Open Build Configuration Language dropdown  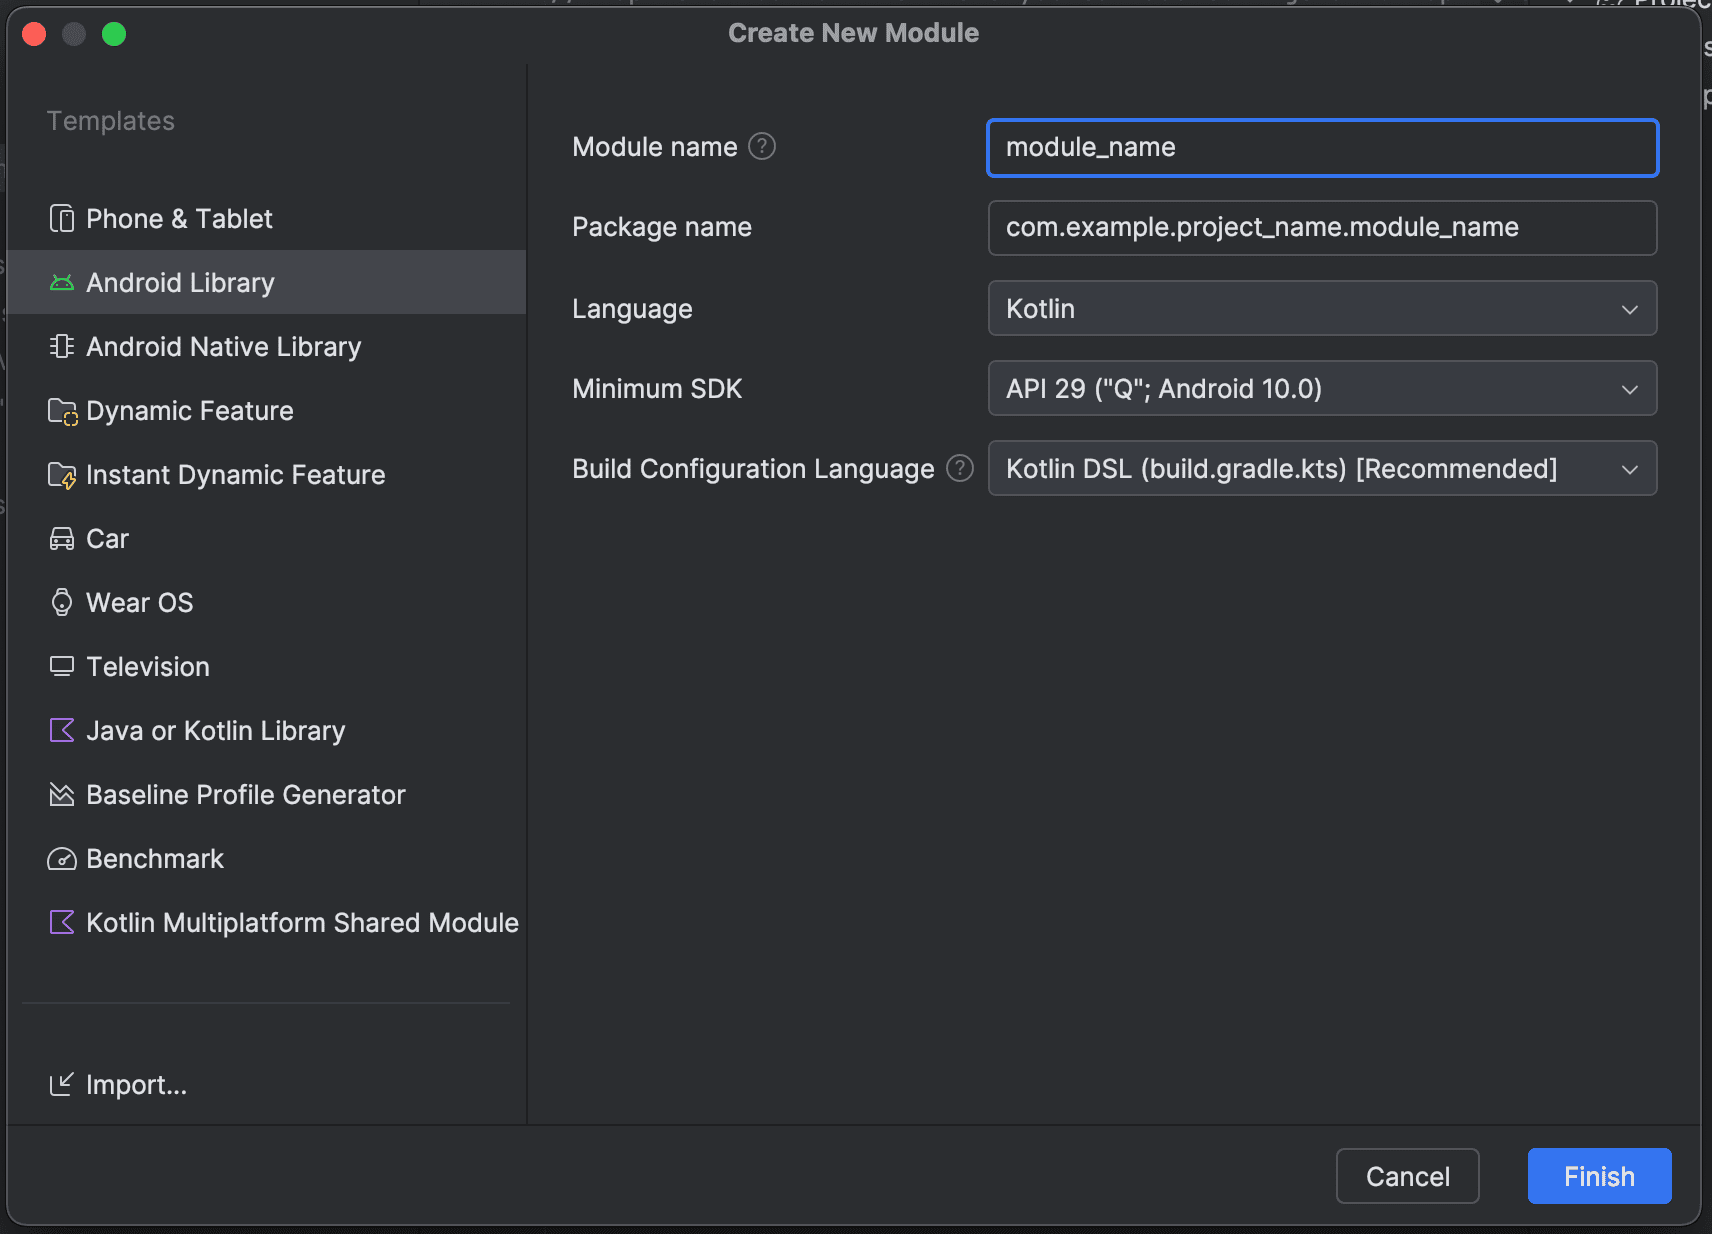[1322, 469]
